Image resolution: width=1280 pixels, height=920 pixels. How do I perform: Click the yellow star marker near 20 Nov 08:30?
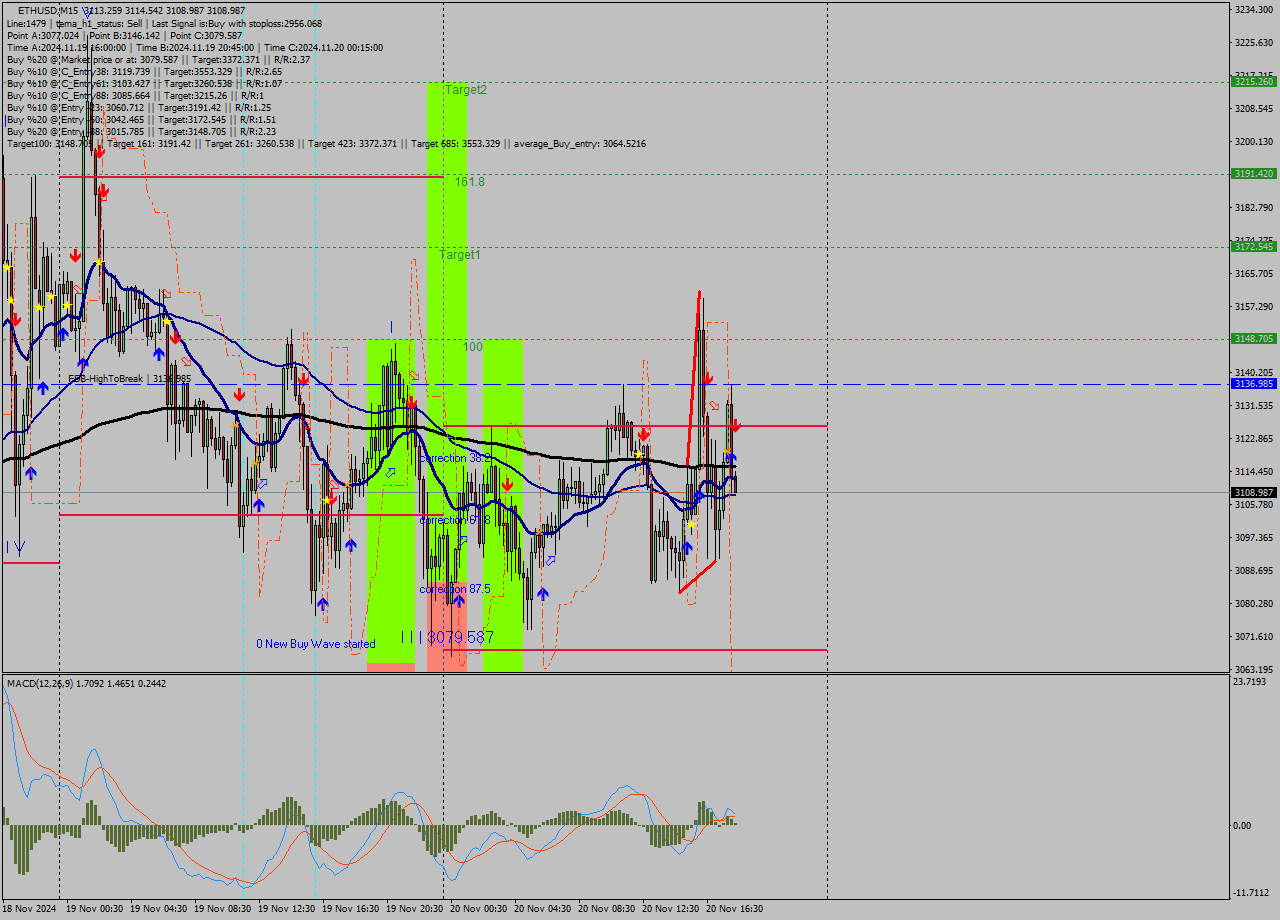pyautogui.click(x=638, y=454)
